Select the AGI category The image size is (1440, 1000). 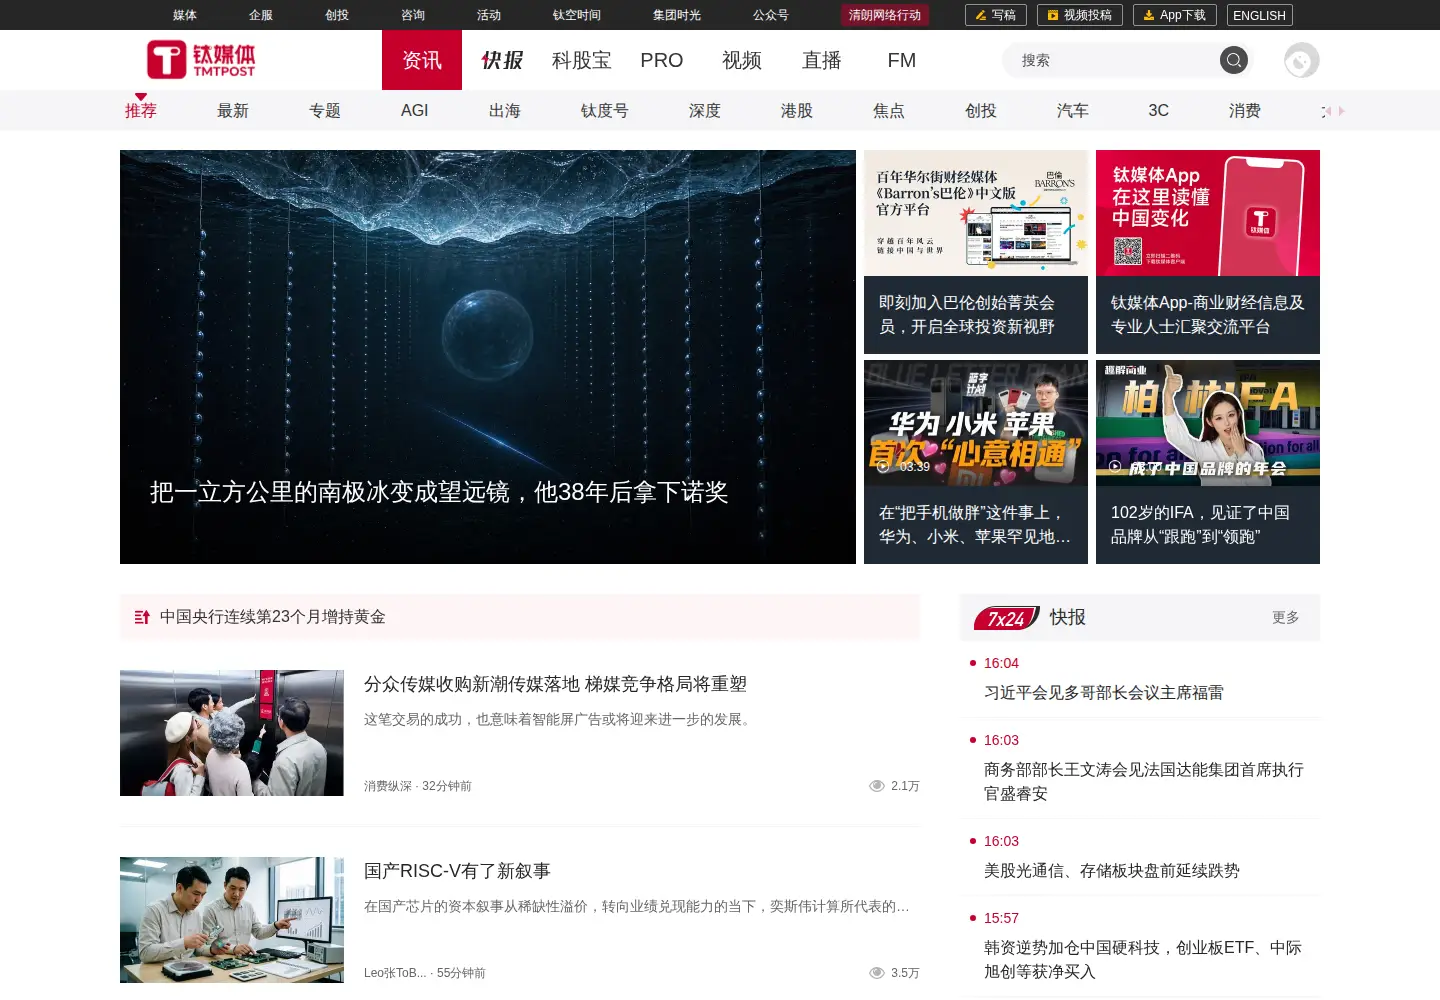pyautogui.click(x=414, y=110)
